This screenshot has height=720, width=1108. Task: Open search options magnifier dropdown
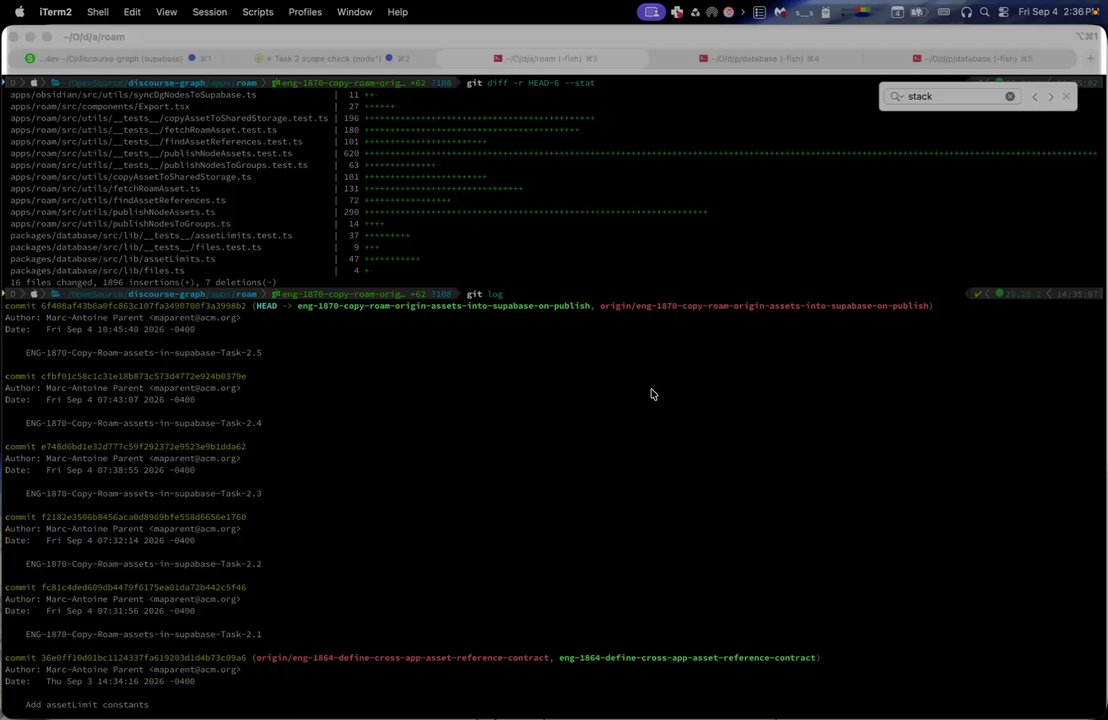pos(896,96)
